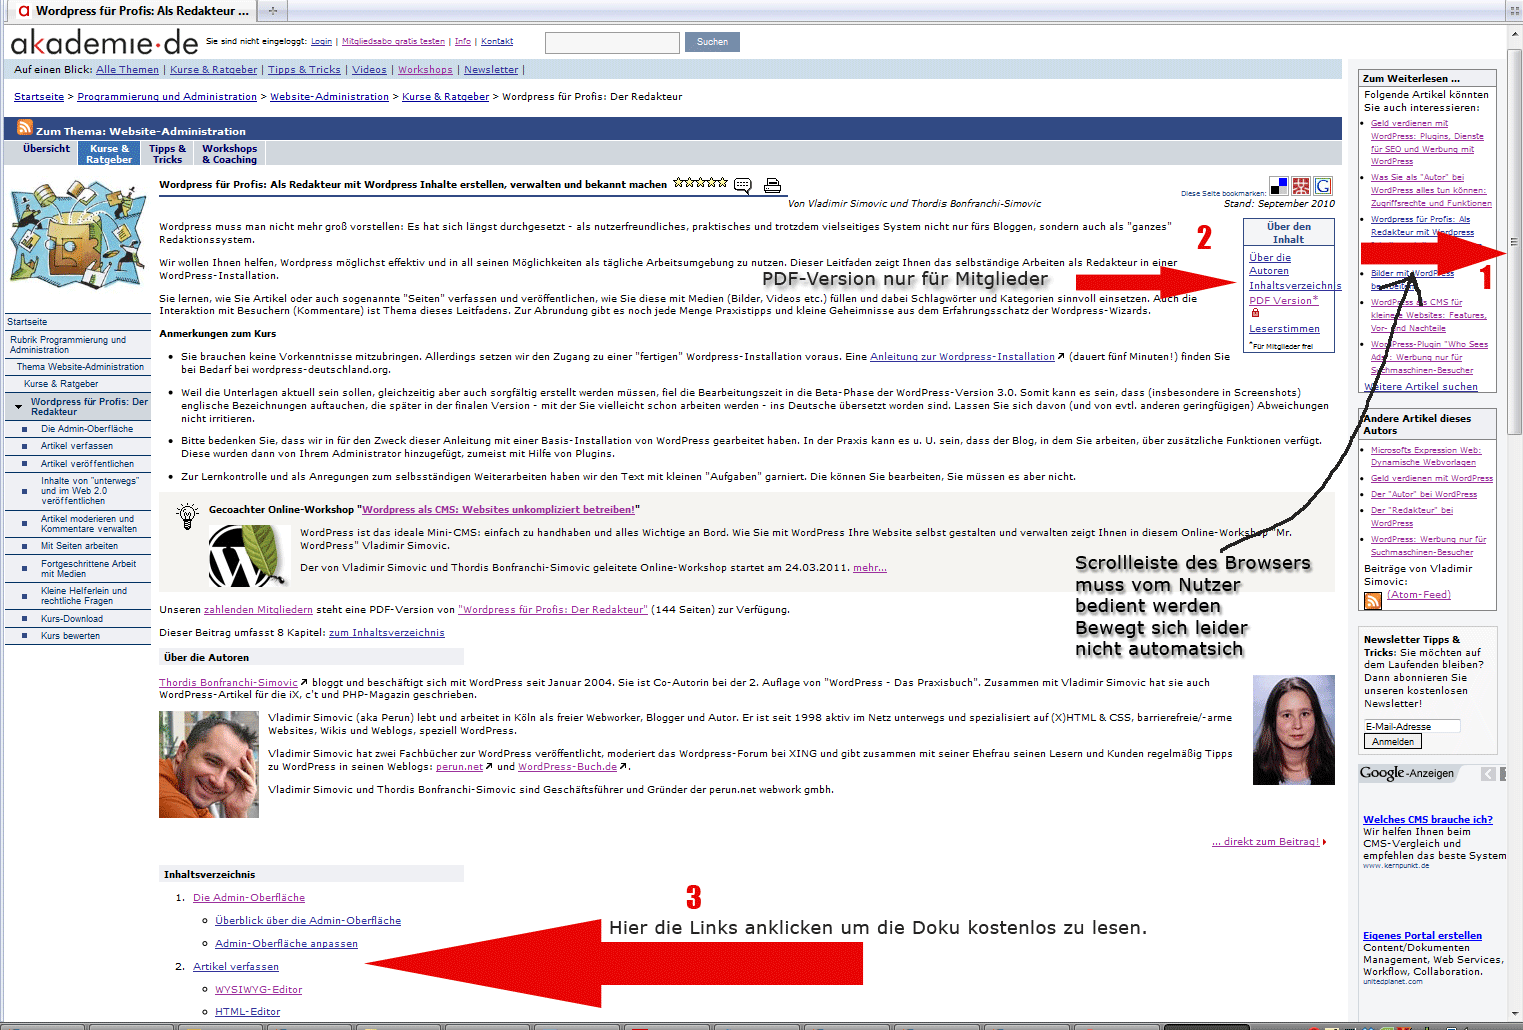Click the Login link in header

[x=321, y=42]
